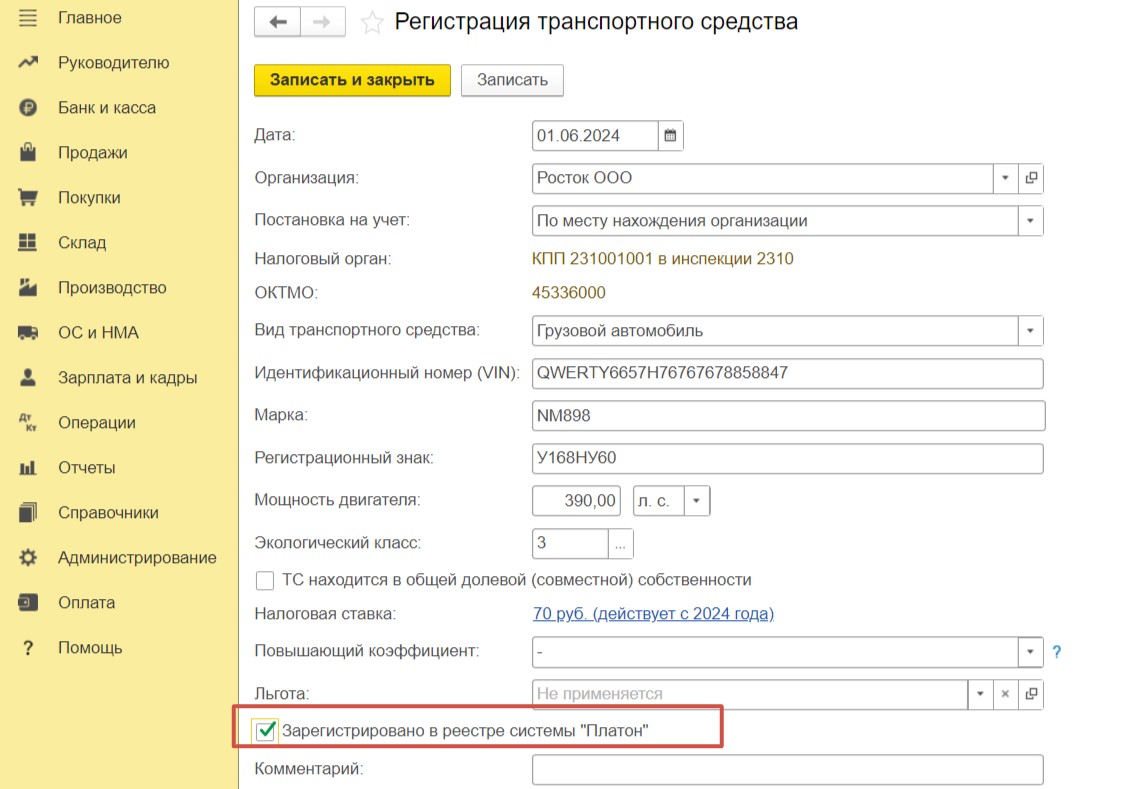Screen dimensions: 1123x789
Task: Open the Операции section
Action: point(97,423)
